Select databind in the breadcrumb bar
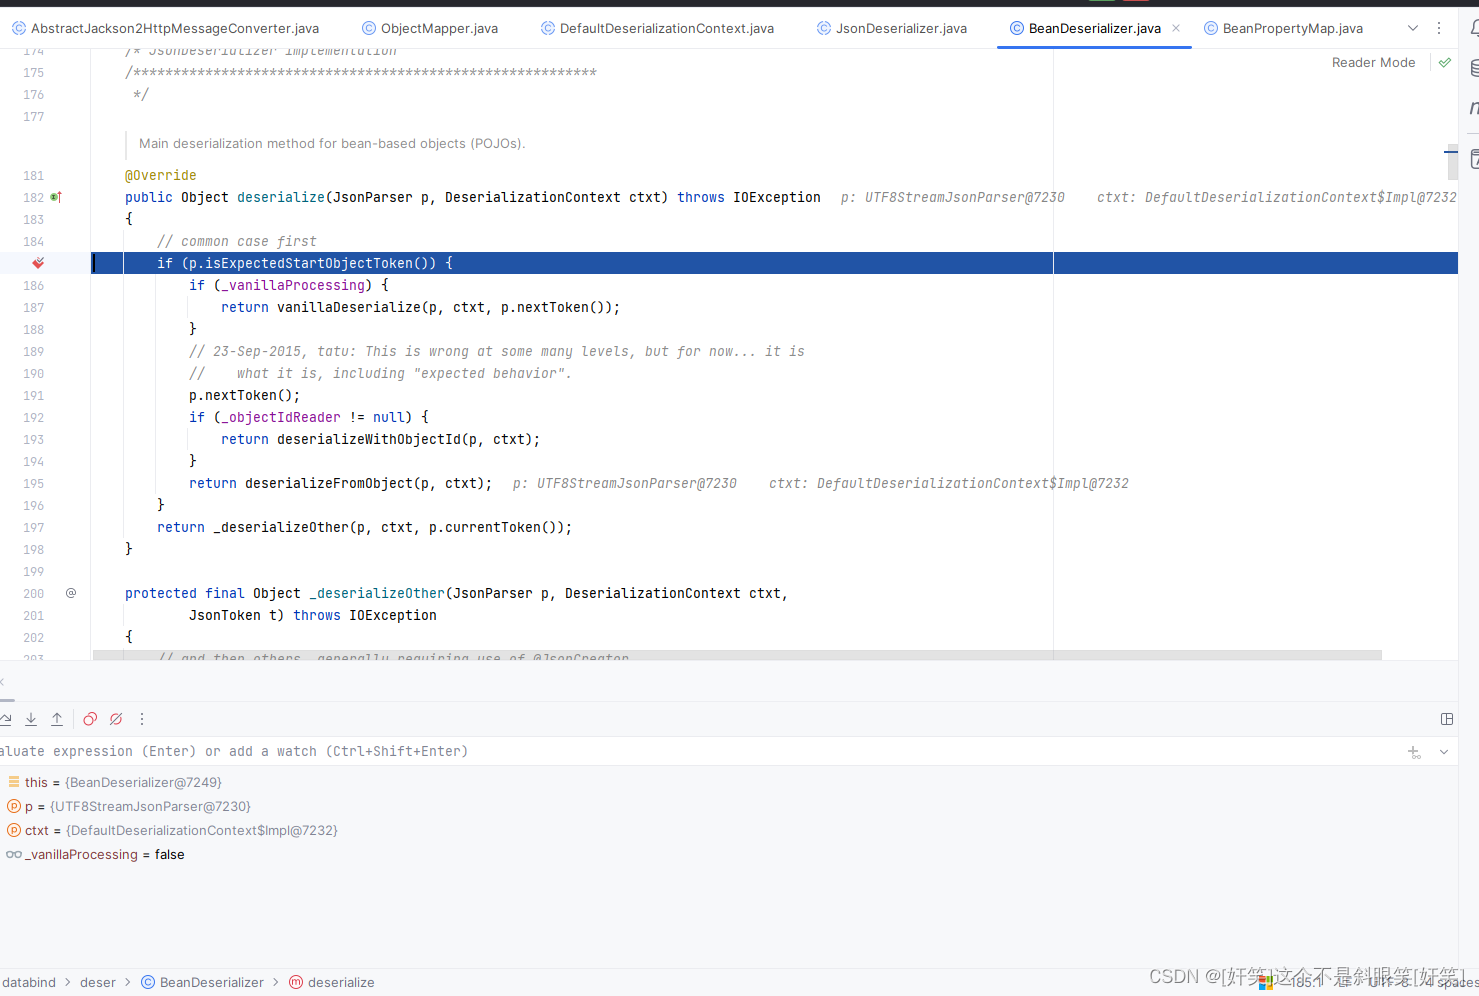1479x996 pixels. 29,982
